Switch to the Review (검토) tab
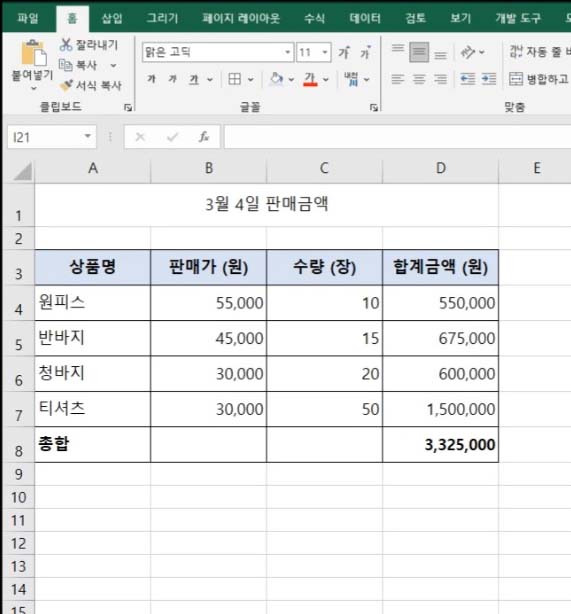Image resolution: width=571 pixels, height=614 pixels. [x=415, y=18]
